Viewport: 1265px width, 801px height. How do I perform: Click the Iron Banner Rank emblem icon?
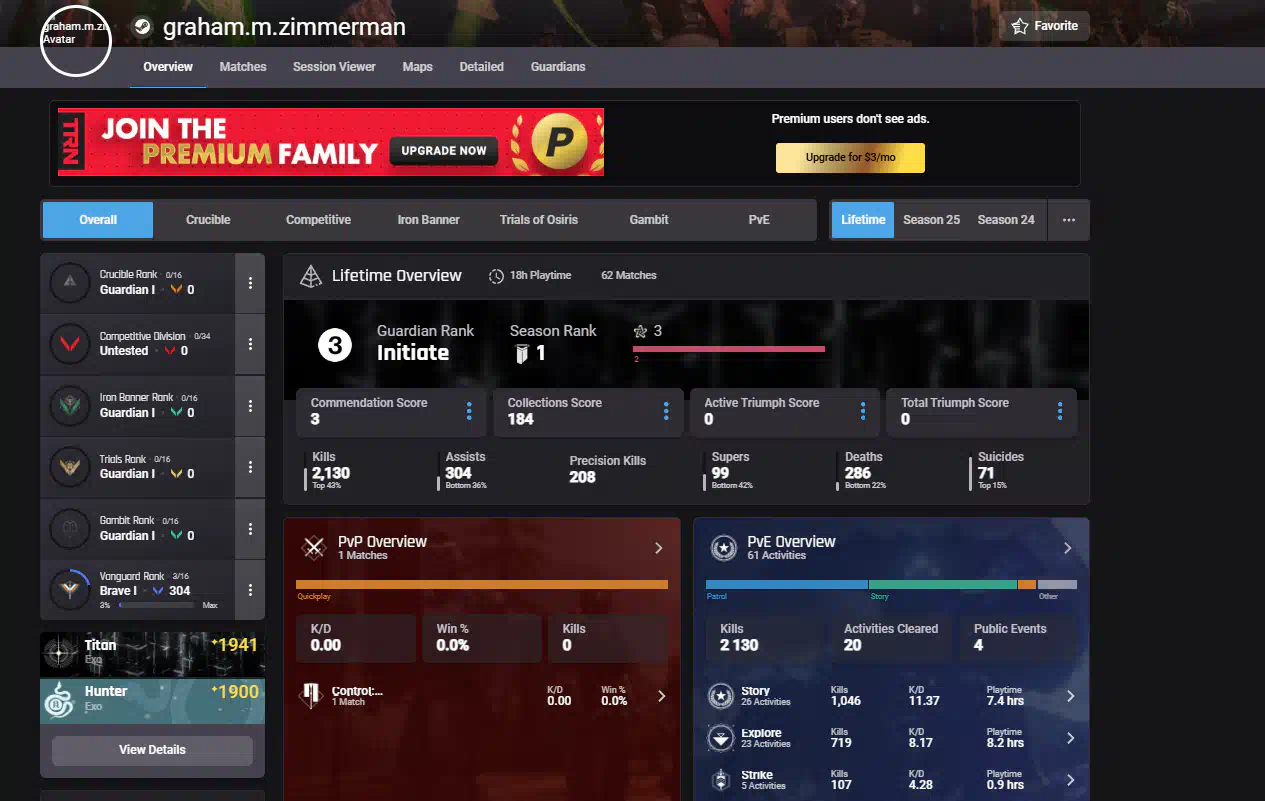pyautogui.click(x=70, y=406)
